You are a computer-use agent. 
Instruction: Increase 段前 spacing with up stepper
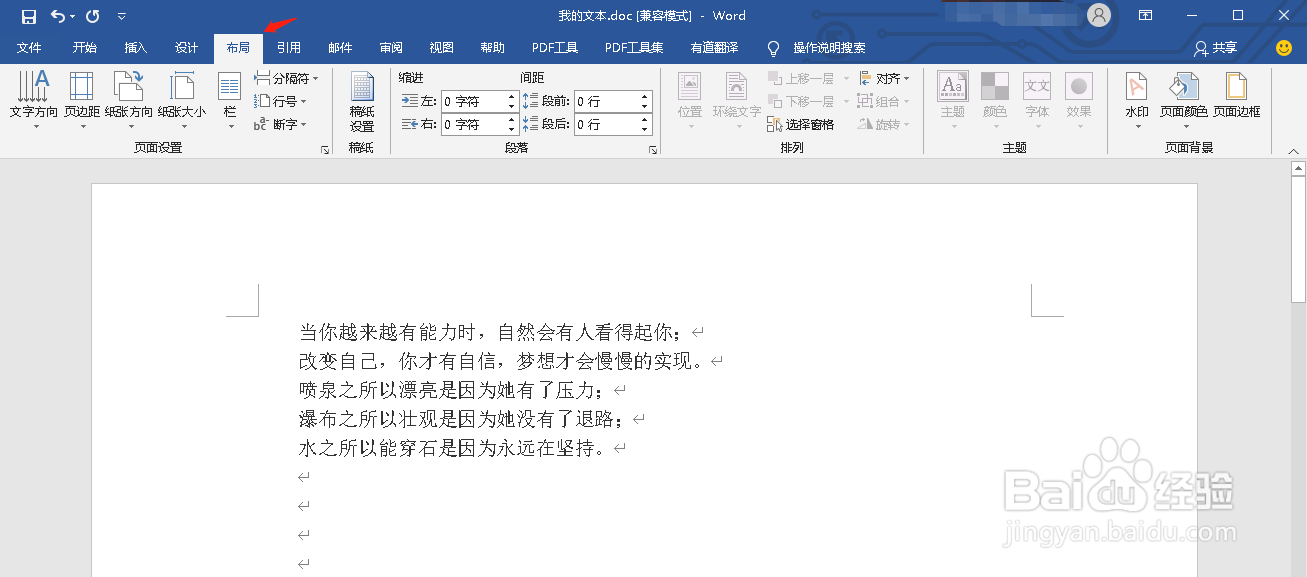pyautogui.click(x=645, y=96)
